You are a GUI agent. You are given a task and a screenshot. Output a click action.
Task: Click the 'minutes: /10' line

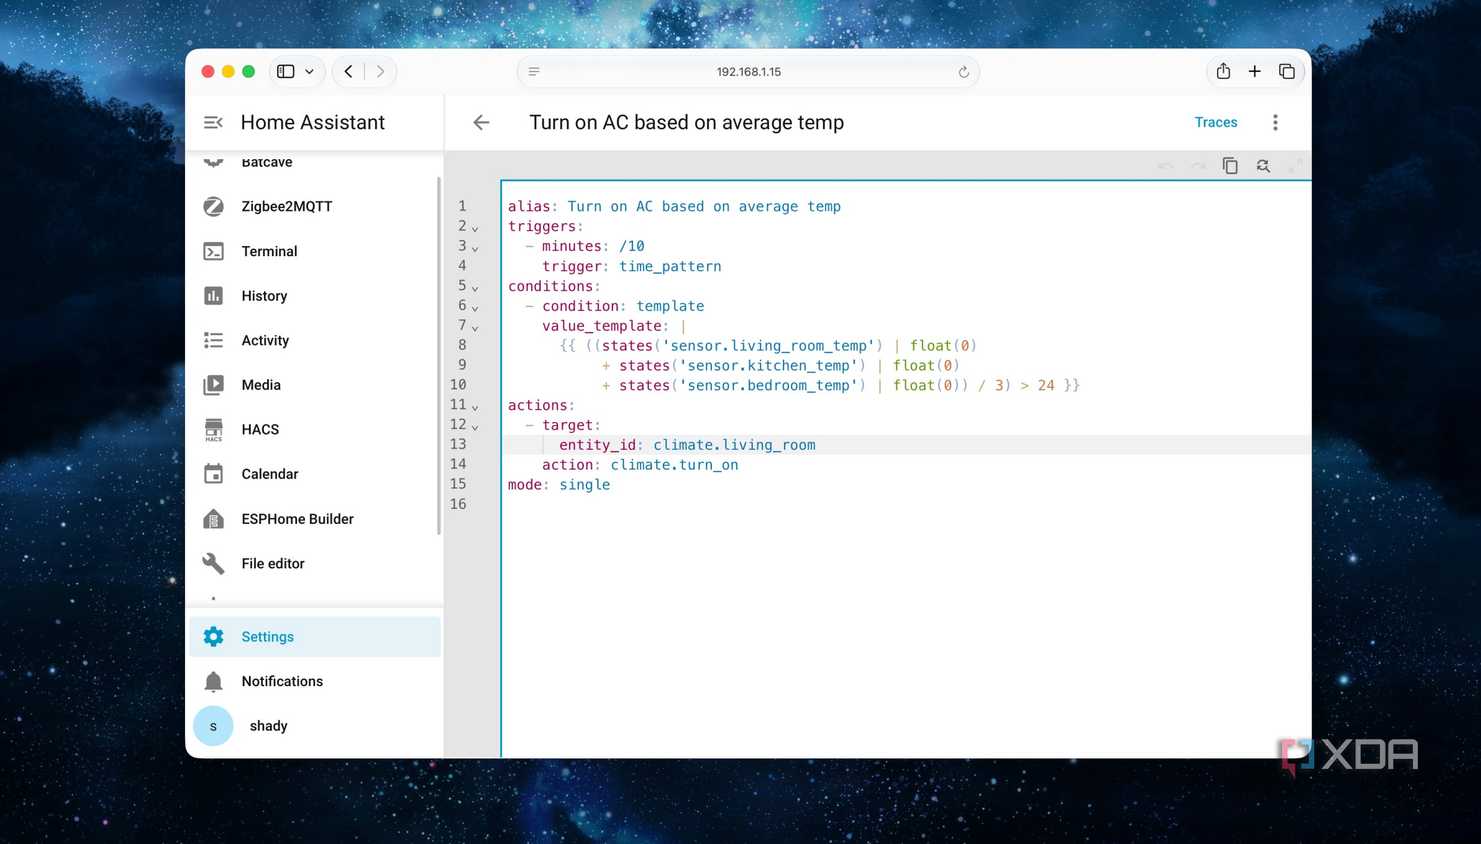point(585,246)
